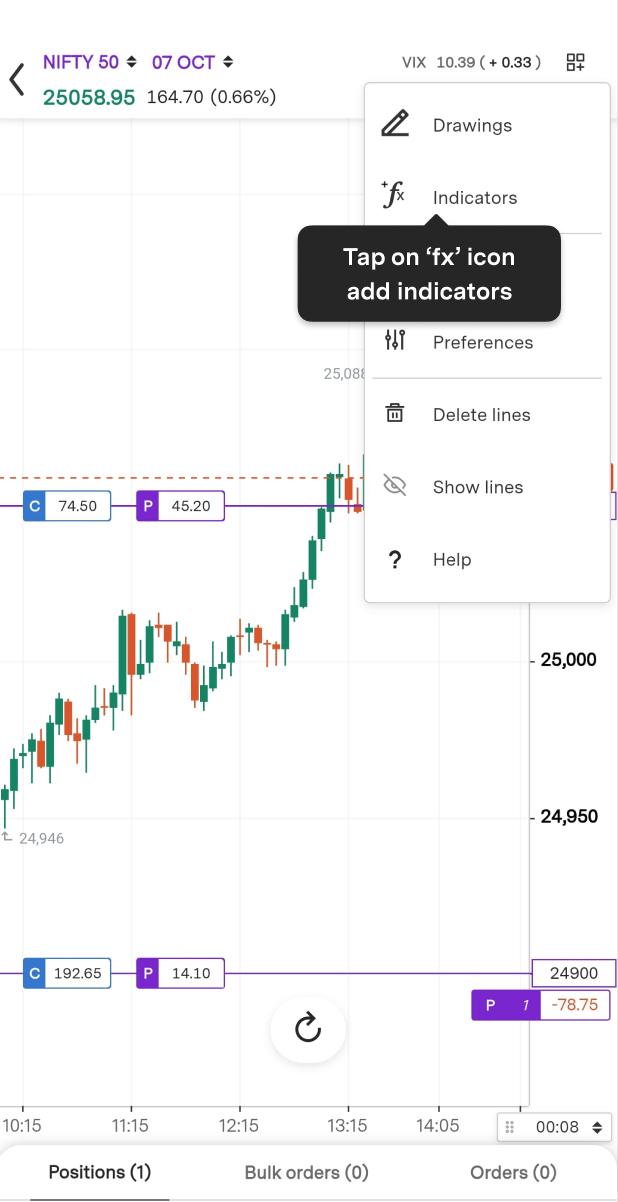
Task: Select the Drawings pencil icon
Action: point(395,125)
